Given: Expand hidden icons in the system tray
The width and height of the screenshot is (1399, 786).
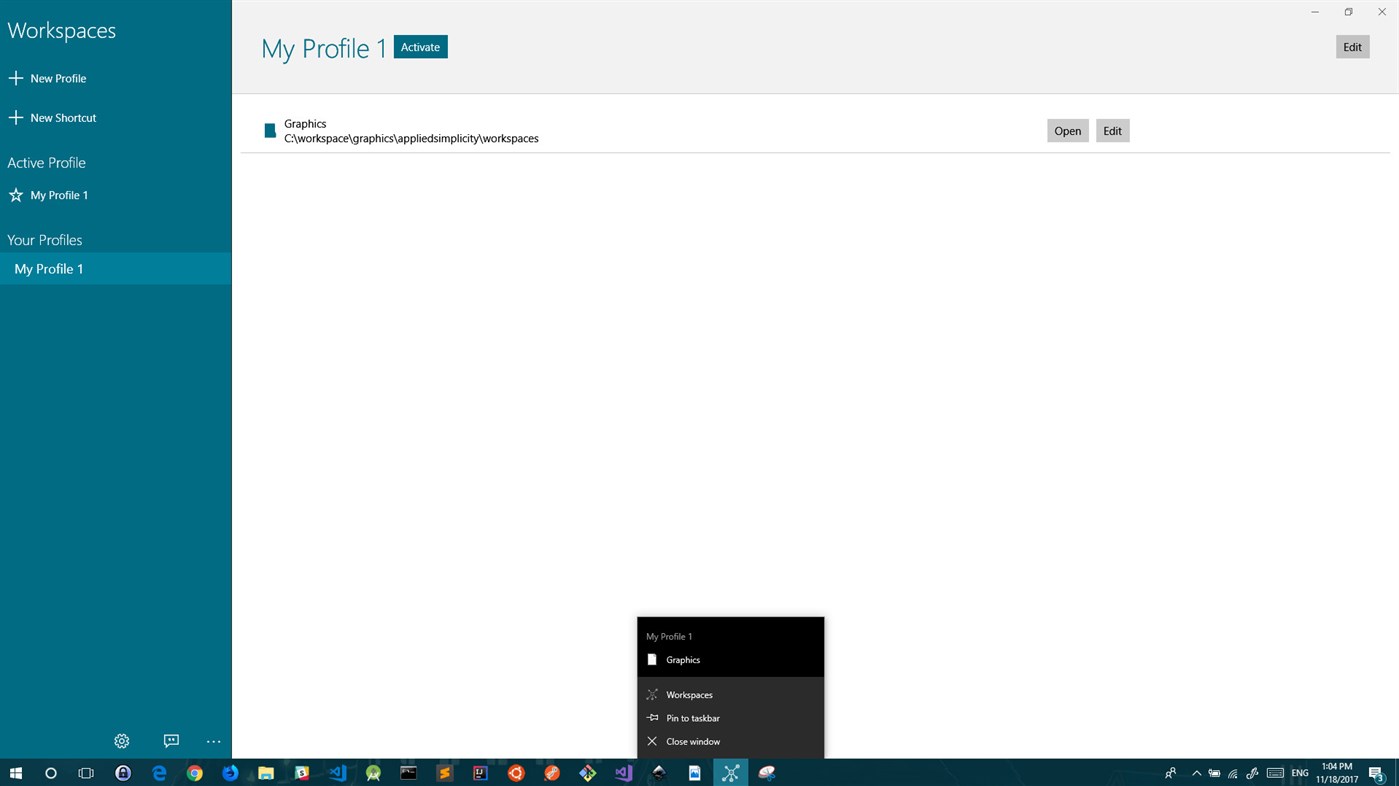Looking at the screenshot, I should click(x=1195, y=772).
